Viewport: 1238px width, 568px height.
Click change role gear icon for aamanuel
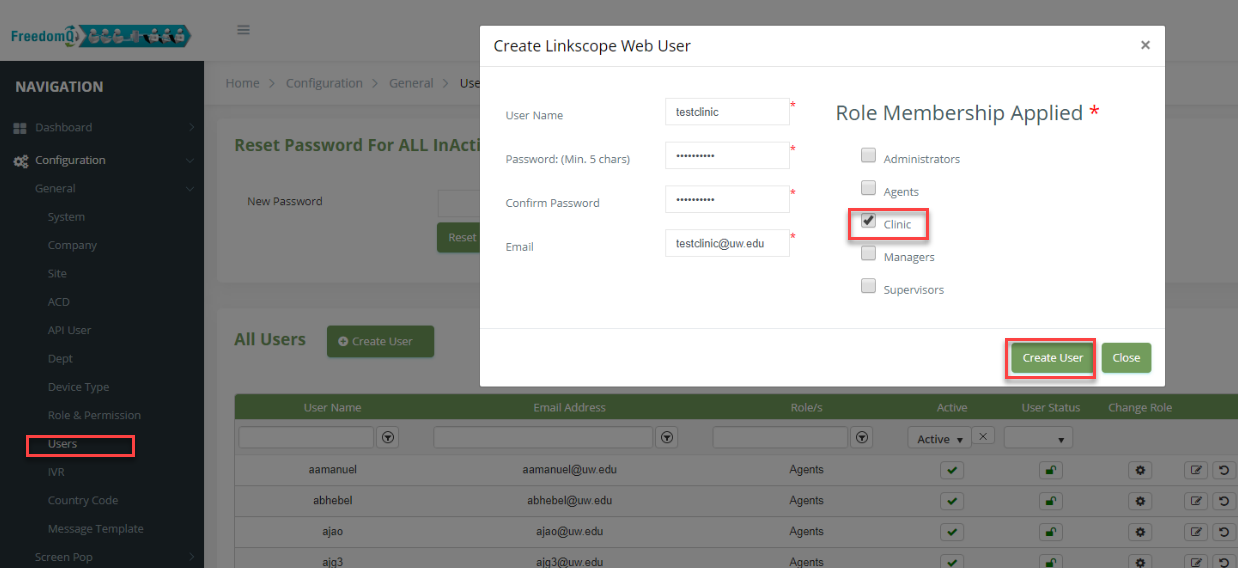1139,470
